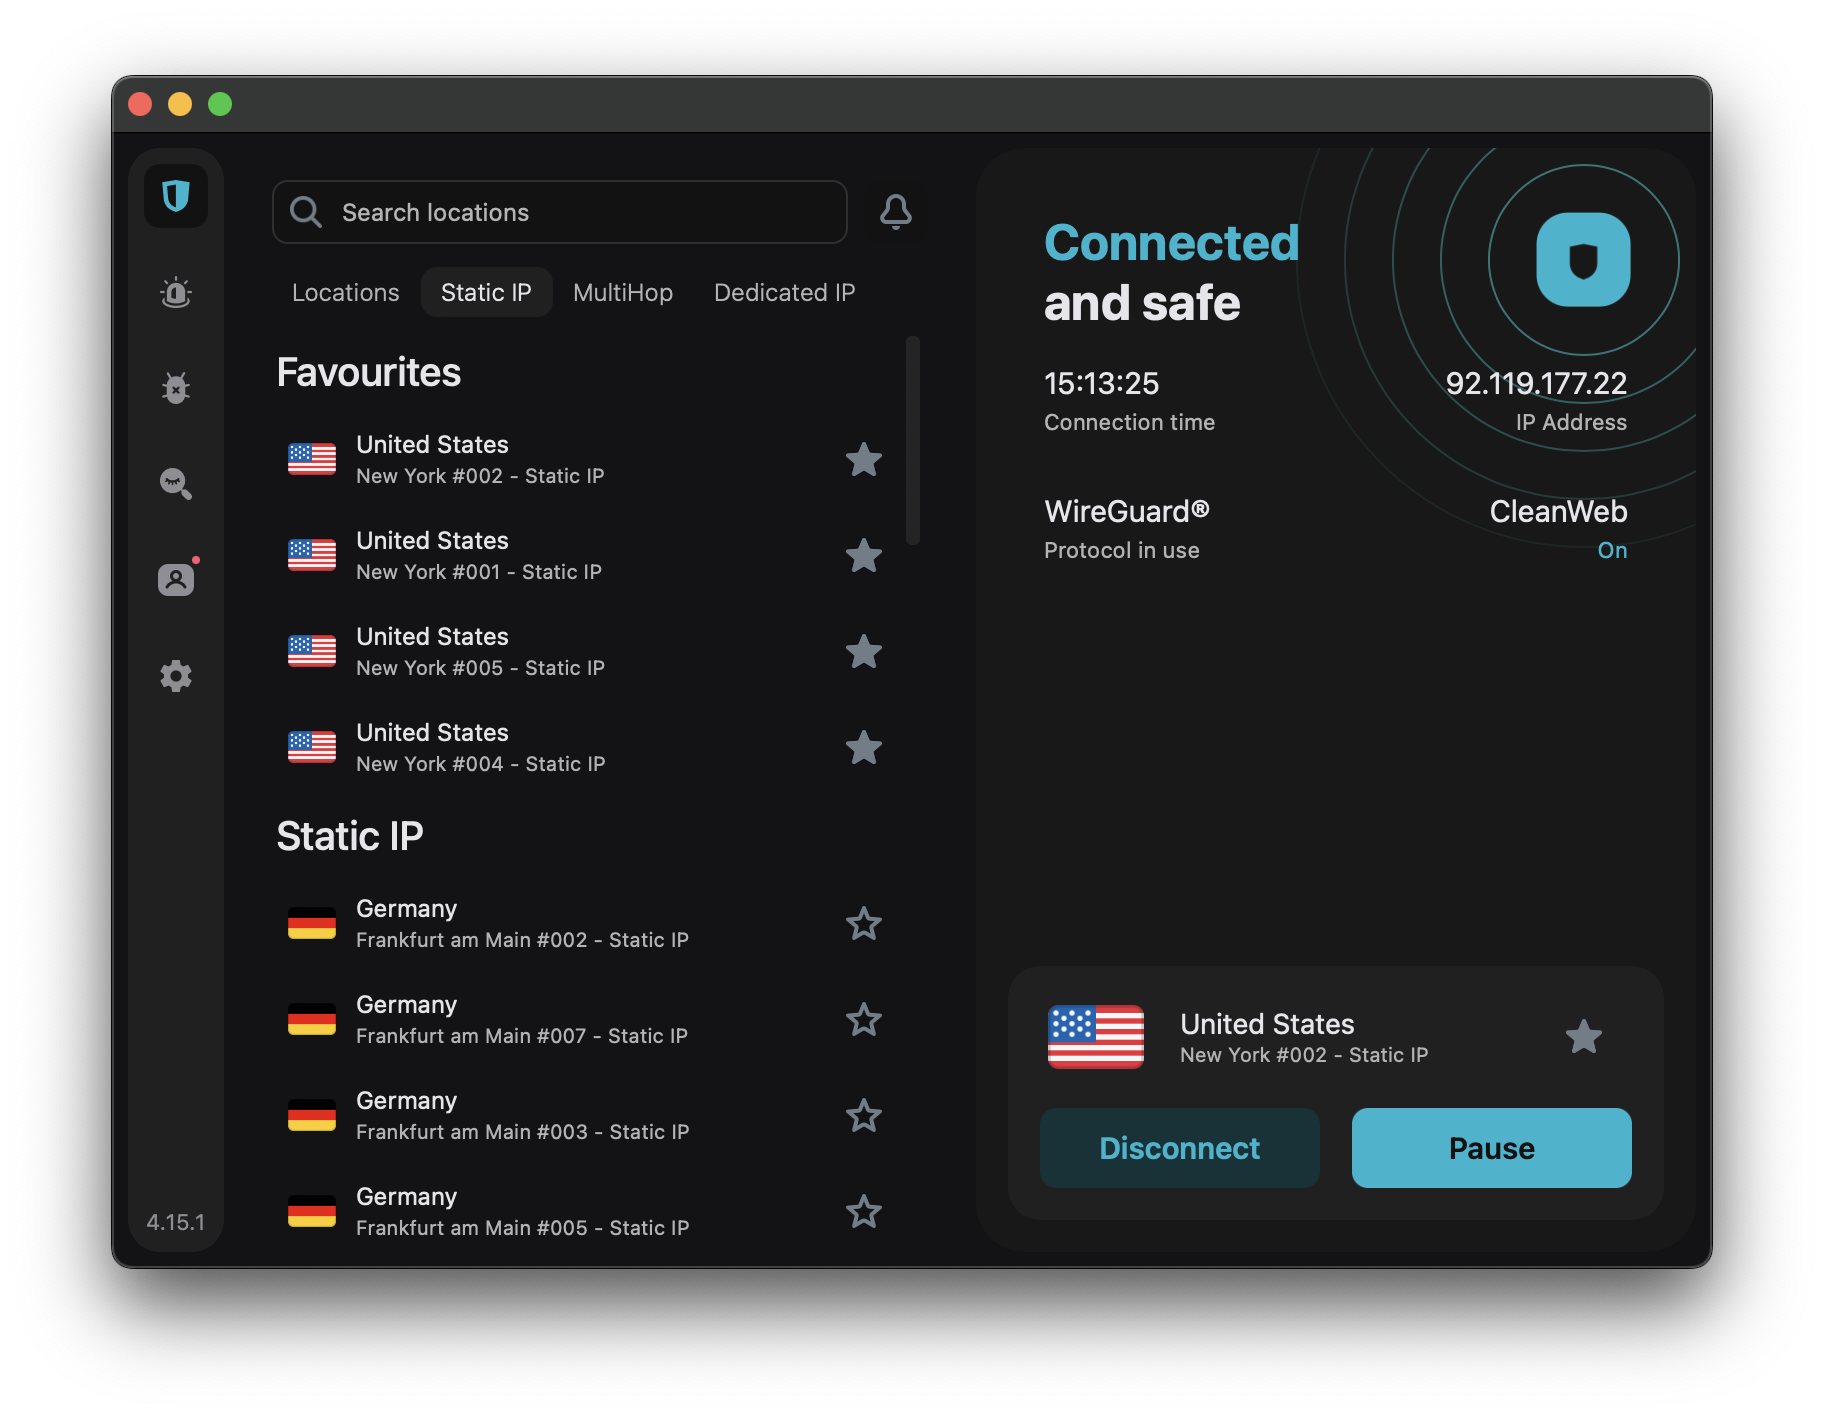Click the US flag next to New York #001
Image resolution: width=1824 pixels, height=1416 pixels.
click(312, 555)
